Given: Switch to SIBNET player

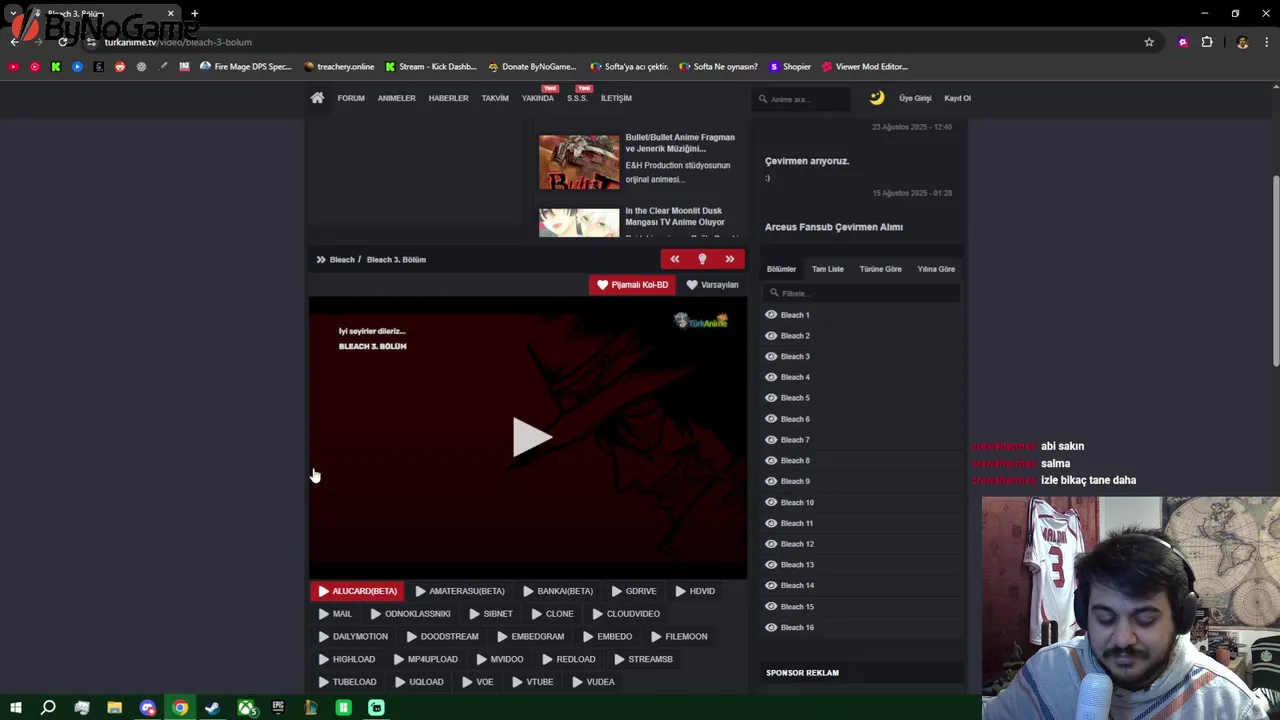Looking at the screenshot, I should (490, 614).
